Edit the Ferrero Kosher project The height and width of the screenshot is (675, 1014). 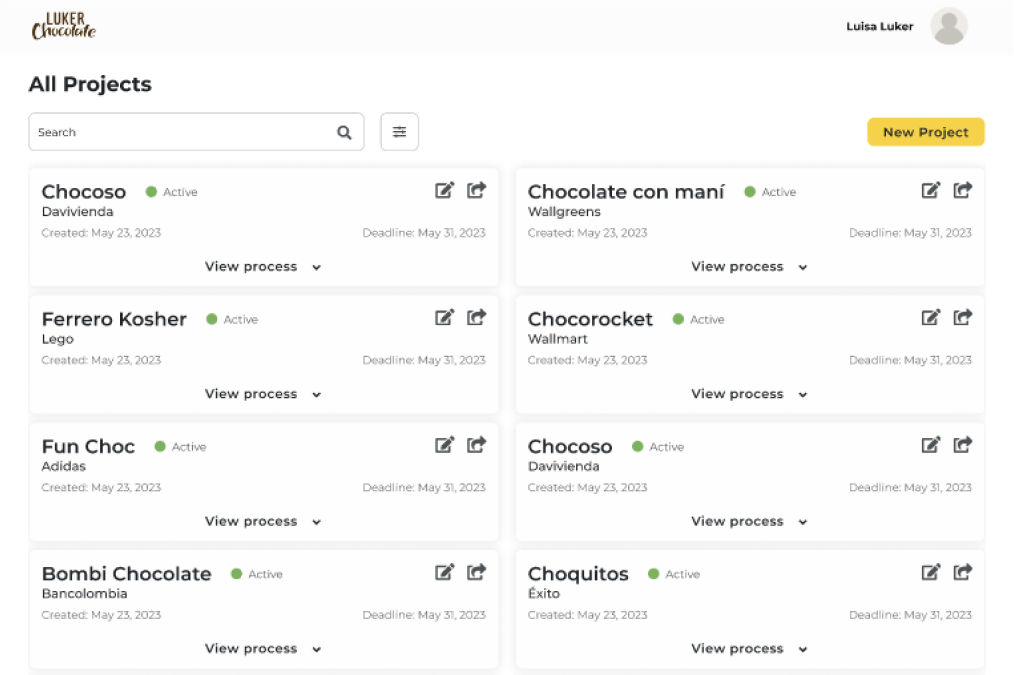(444, 317)
